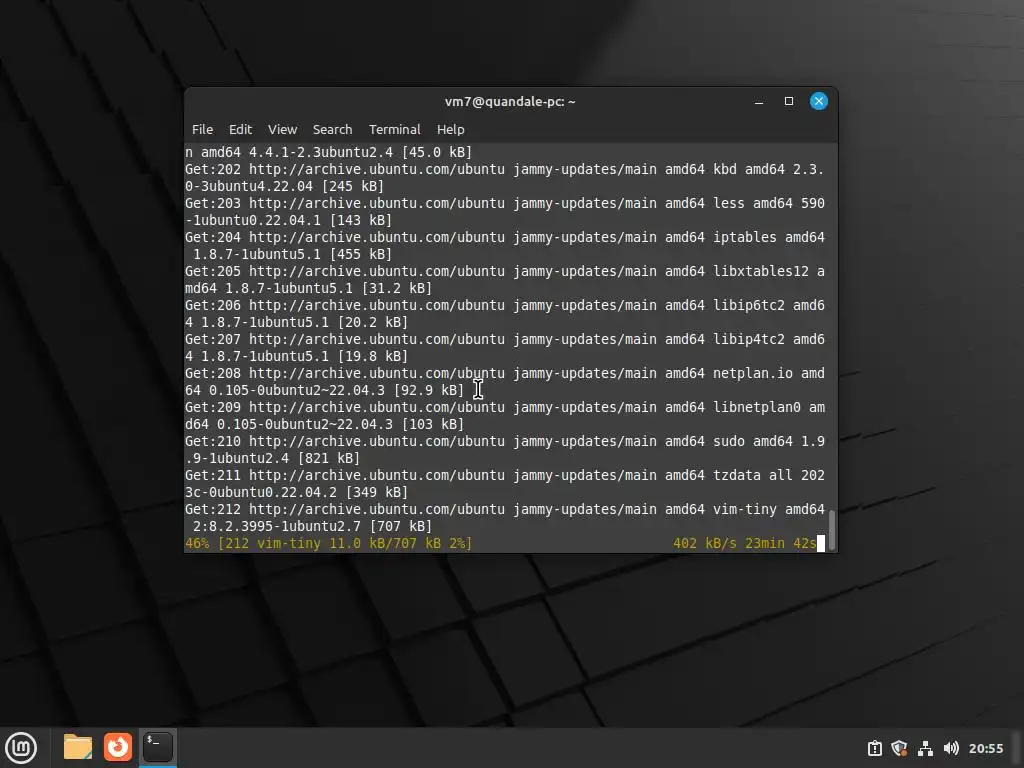Click the Terminal taskbar icon

pyautogui.click(x=157, y=747)
